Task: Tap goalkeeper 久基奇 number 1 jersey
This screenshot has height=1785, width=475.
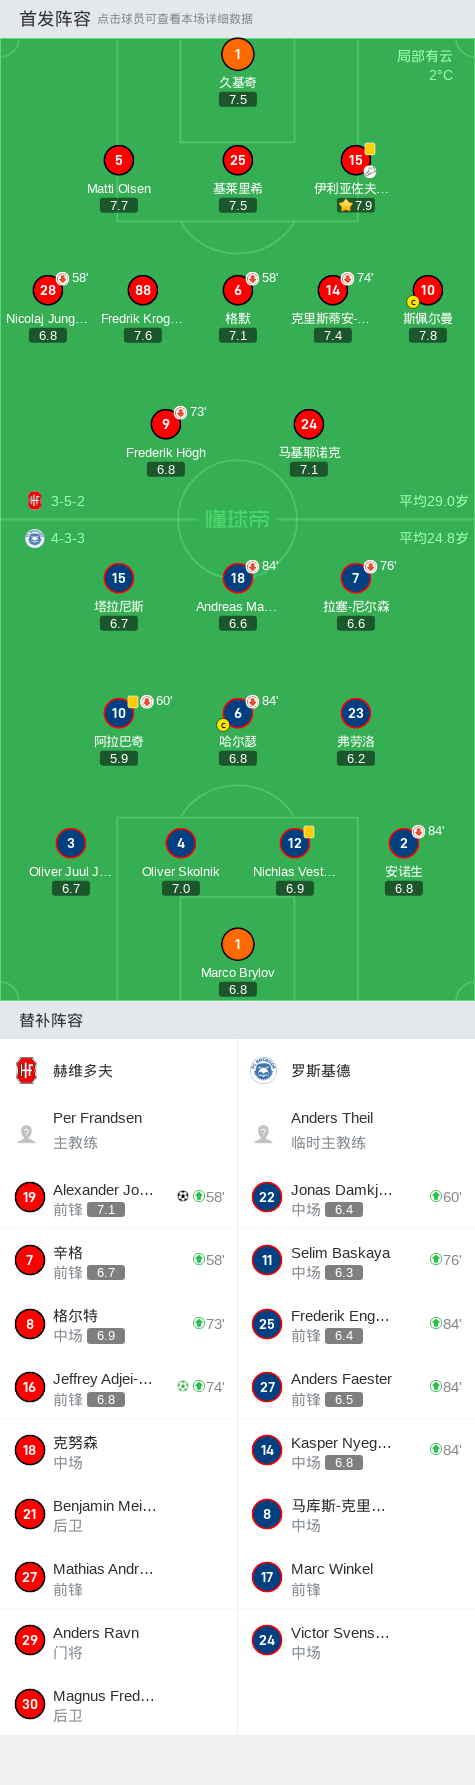Action: point(237,54)
